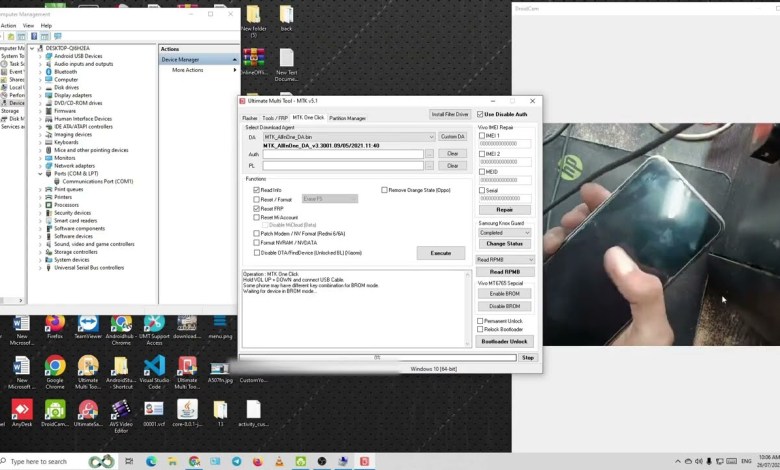This screenshot has height=470, width=780.
Task: Open the Androidhub Chrome desktop shortcut
Action: (121, 330)
